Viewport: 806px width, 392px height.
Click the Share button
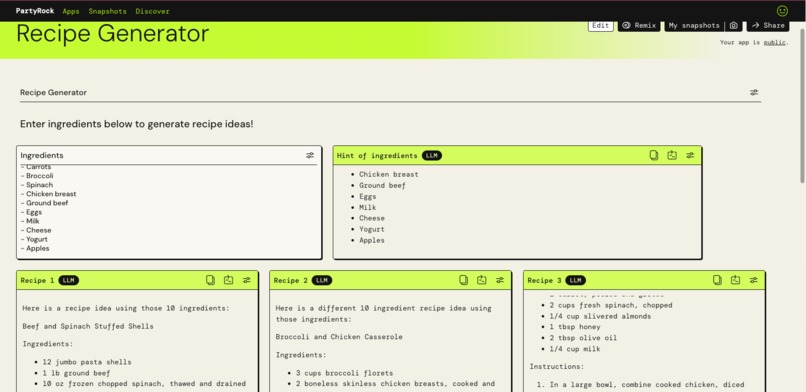click(x=768, y=26)
